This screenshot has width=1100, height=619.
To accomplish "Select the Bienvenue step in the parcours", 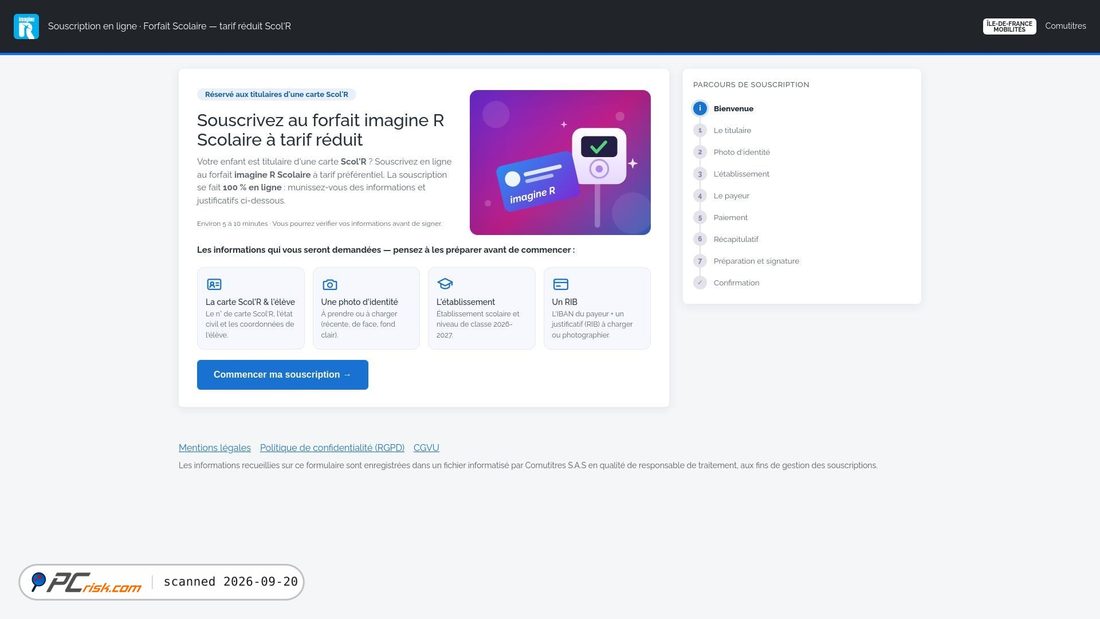I will (733, 109).
